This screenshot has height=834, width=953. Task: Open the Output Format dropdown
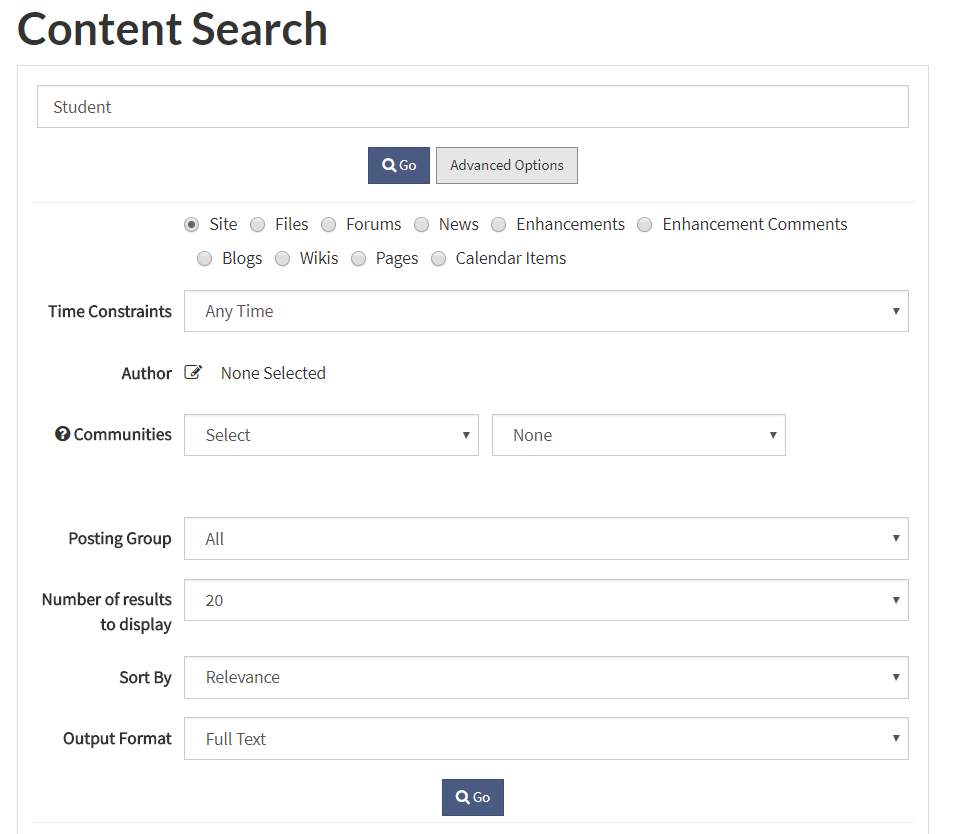(546, 739)
